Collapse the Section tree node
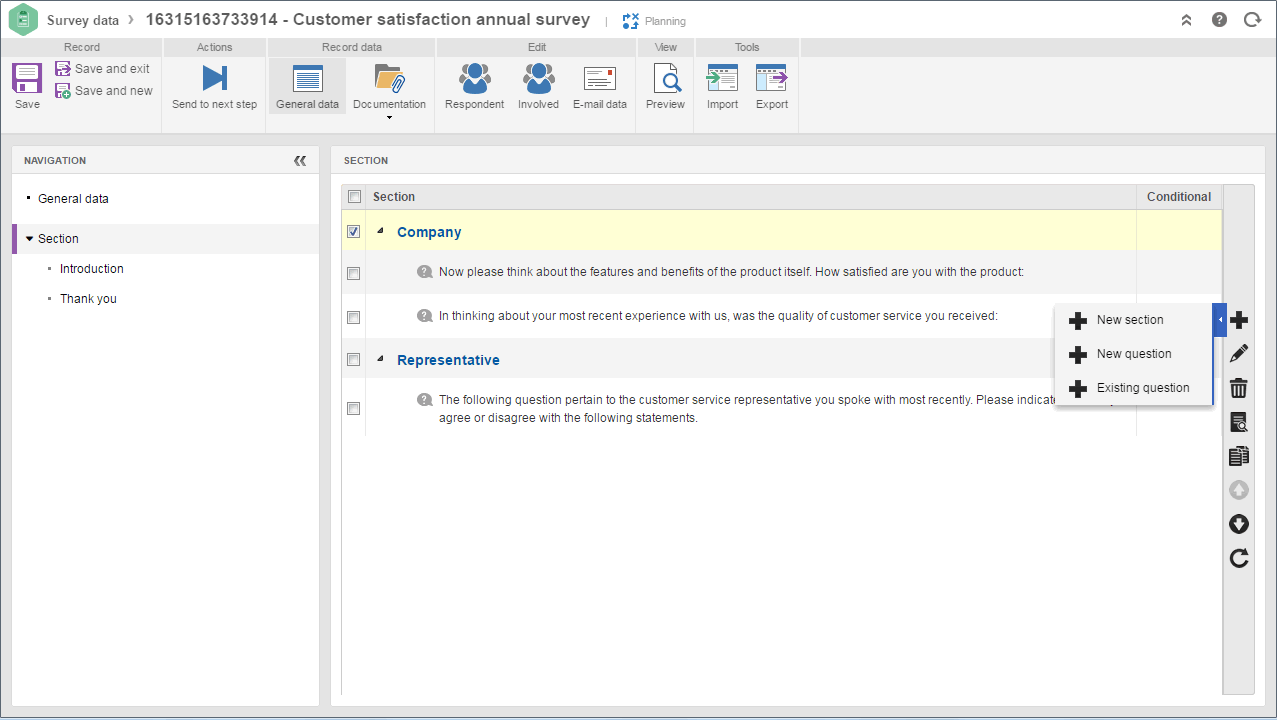 coord(29,239)
